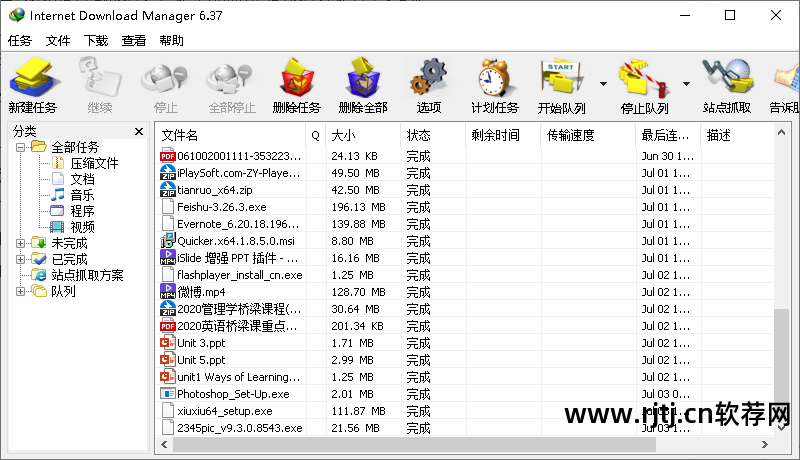Viewport: 800px width, 460px height.
Task: Open the 查看 menu
Action: pos(134,40)
